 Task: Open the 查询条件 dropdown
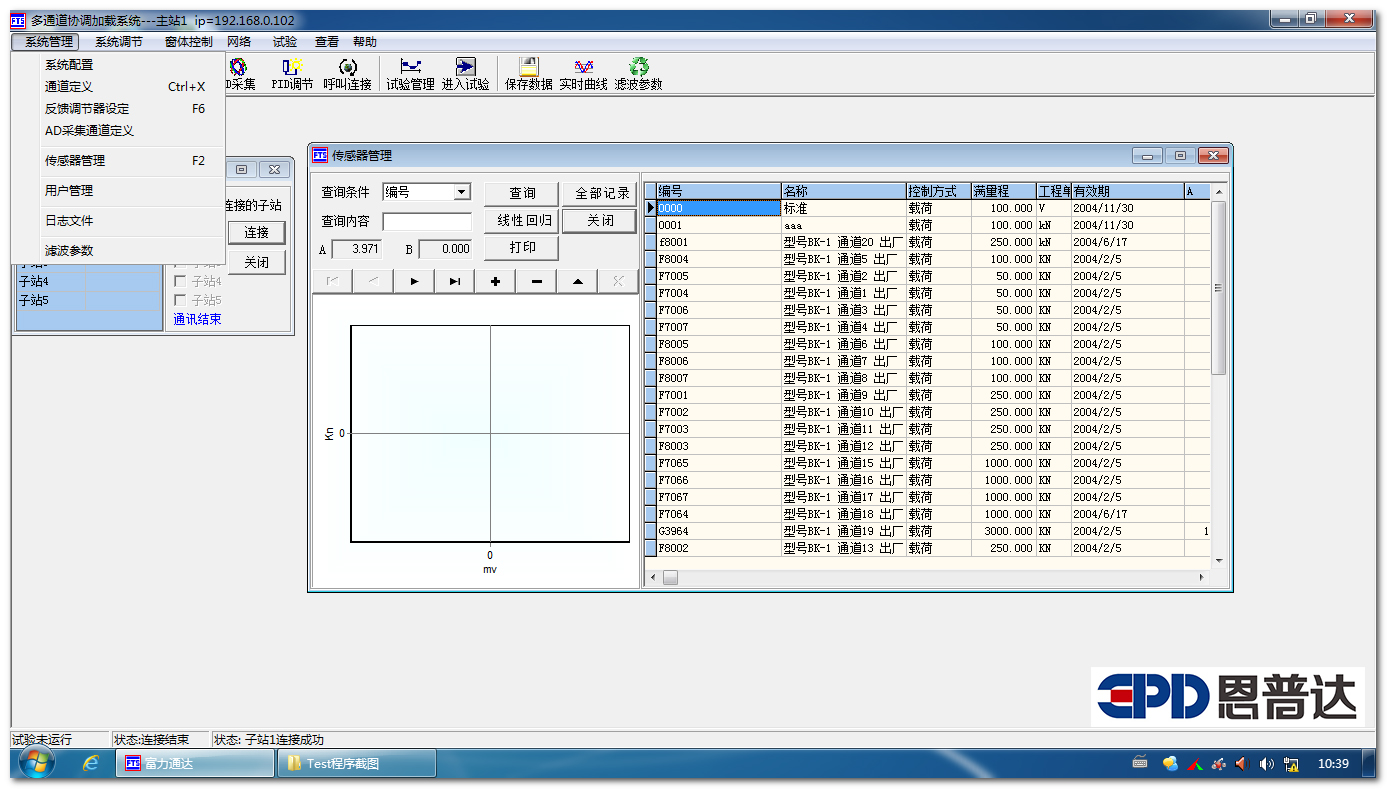461,192
